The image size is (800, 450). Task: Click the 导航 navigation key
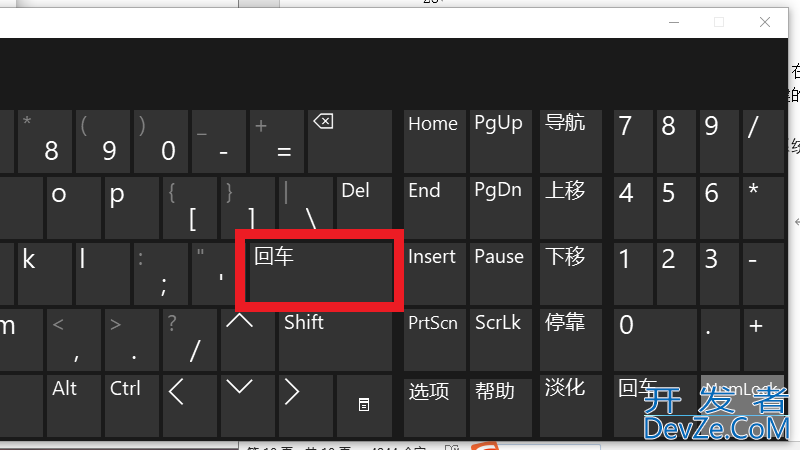pos(571,141)
